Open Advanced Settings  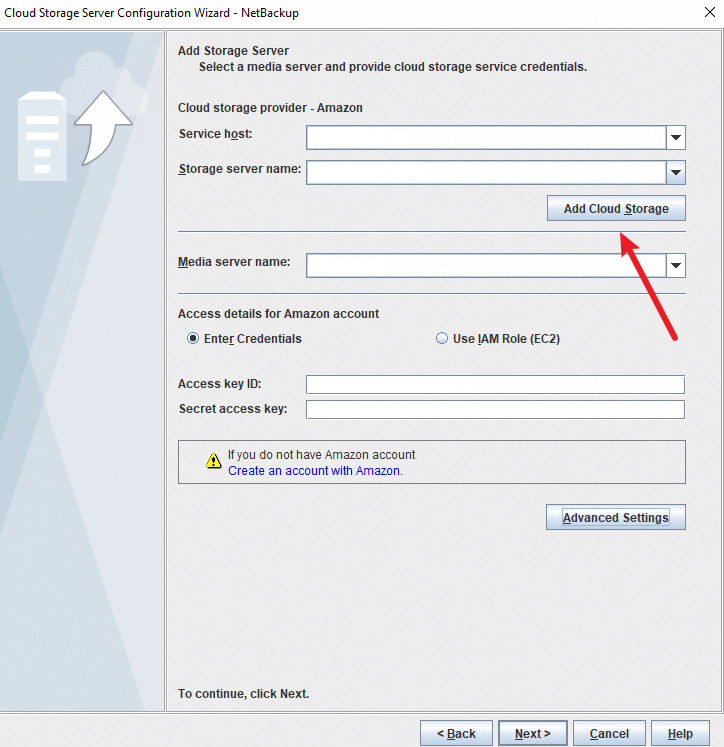pos(615,517)
